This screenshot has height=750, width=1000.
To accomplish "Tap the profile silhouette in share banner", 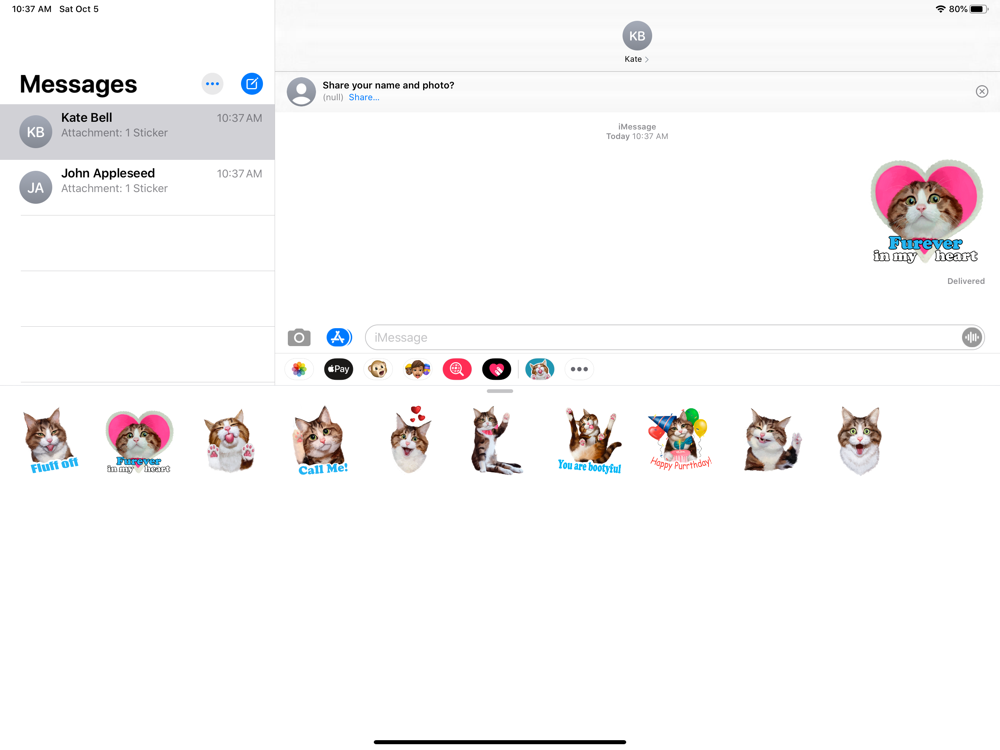I will pos(301,92).
